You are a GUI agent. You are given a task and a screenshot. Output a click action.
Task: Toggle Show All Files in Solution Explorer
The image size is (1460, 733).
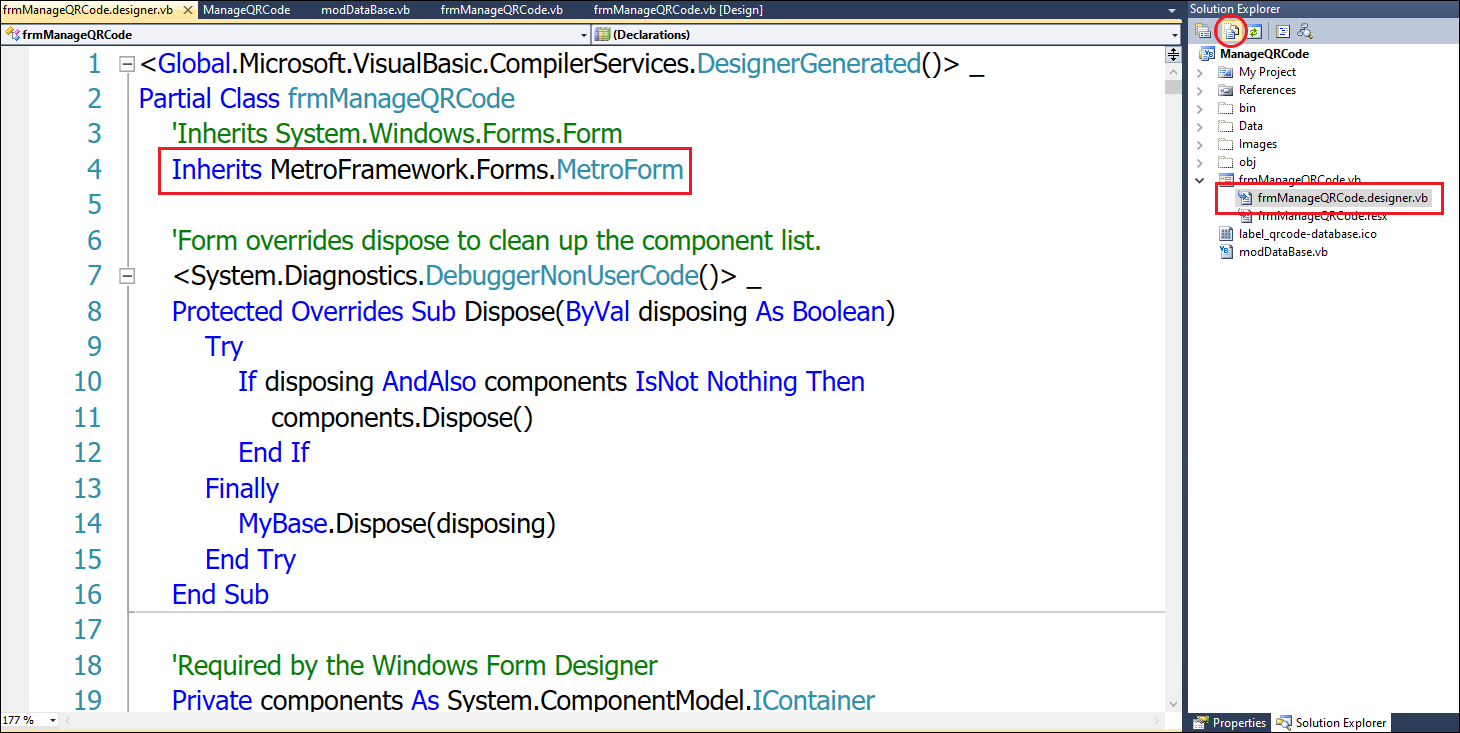pos(1232,32)
